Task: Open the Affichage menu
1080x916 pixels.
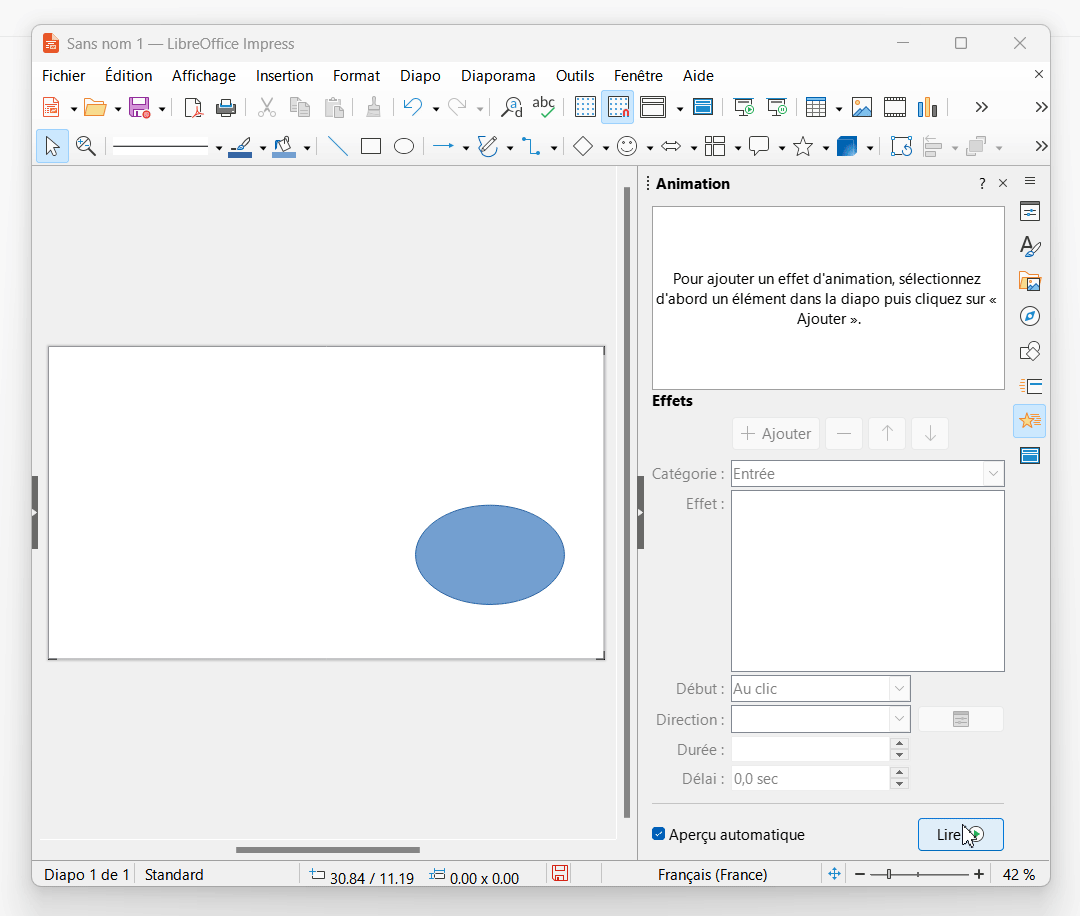Action: point(204,76)
